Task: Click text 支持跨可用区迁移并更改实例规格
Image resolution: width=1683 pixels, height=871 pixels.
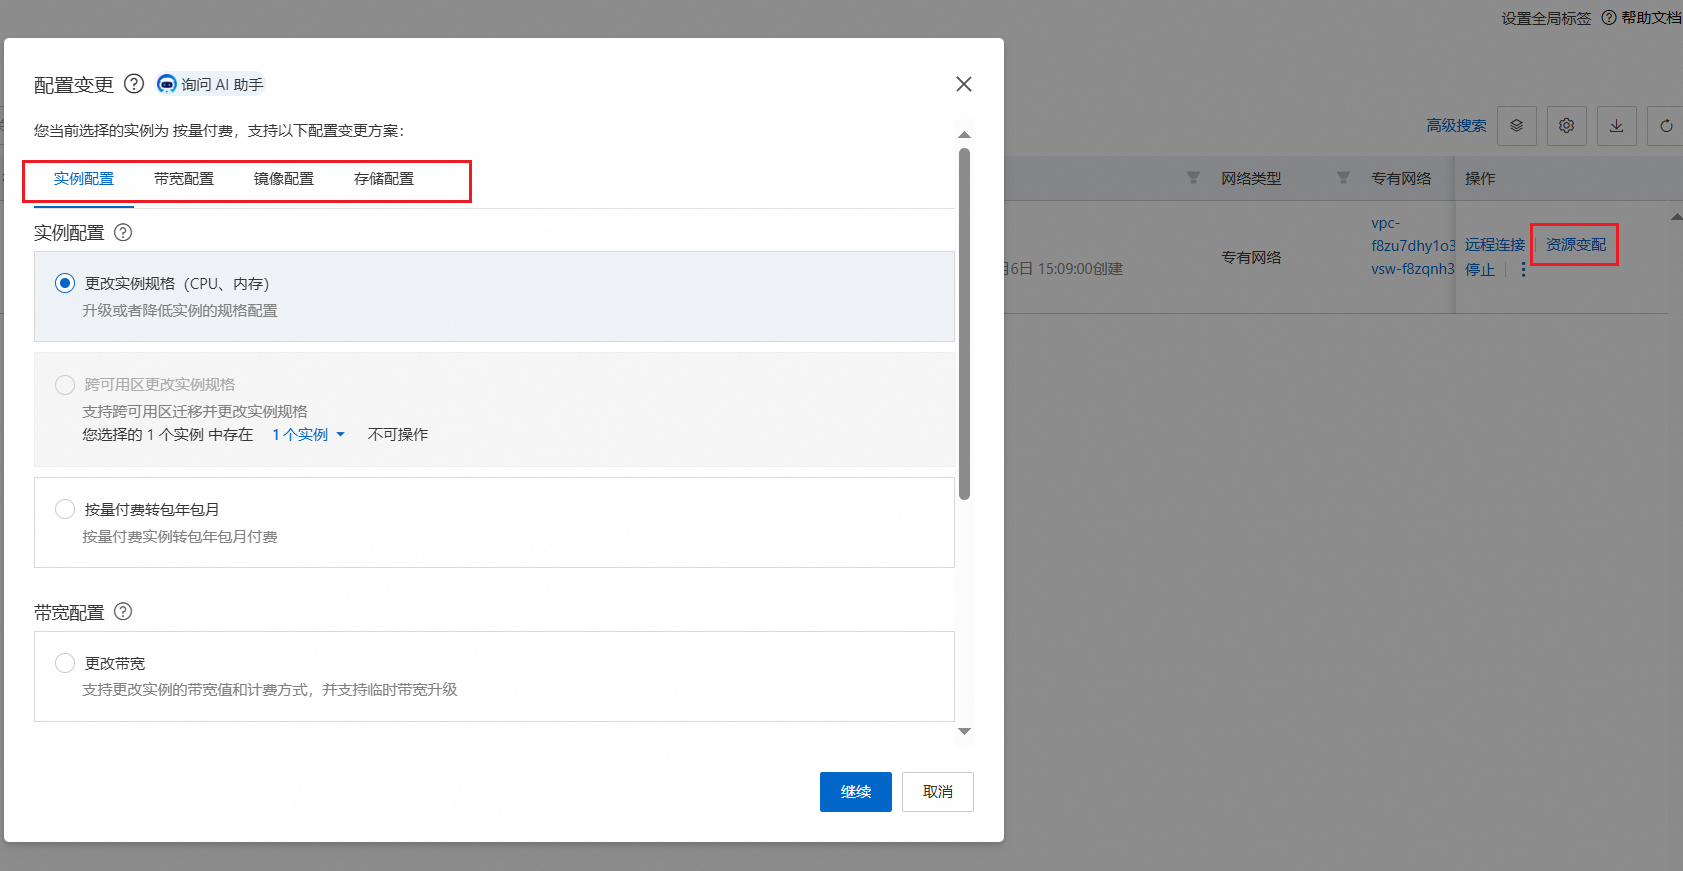Action: [195, 412]
